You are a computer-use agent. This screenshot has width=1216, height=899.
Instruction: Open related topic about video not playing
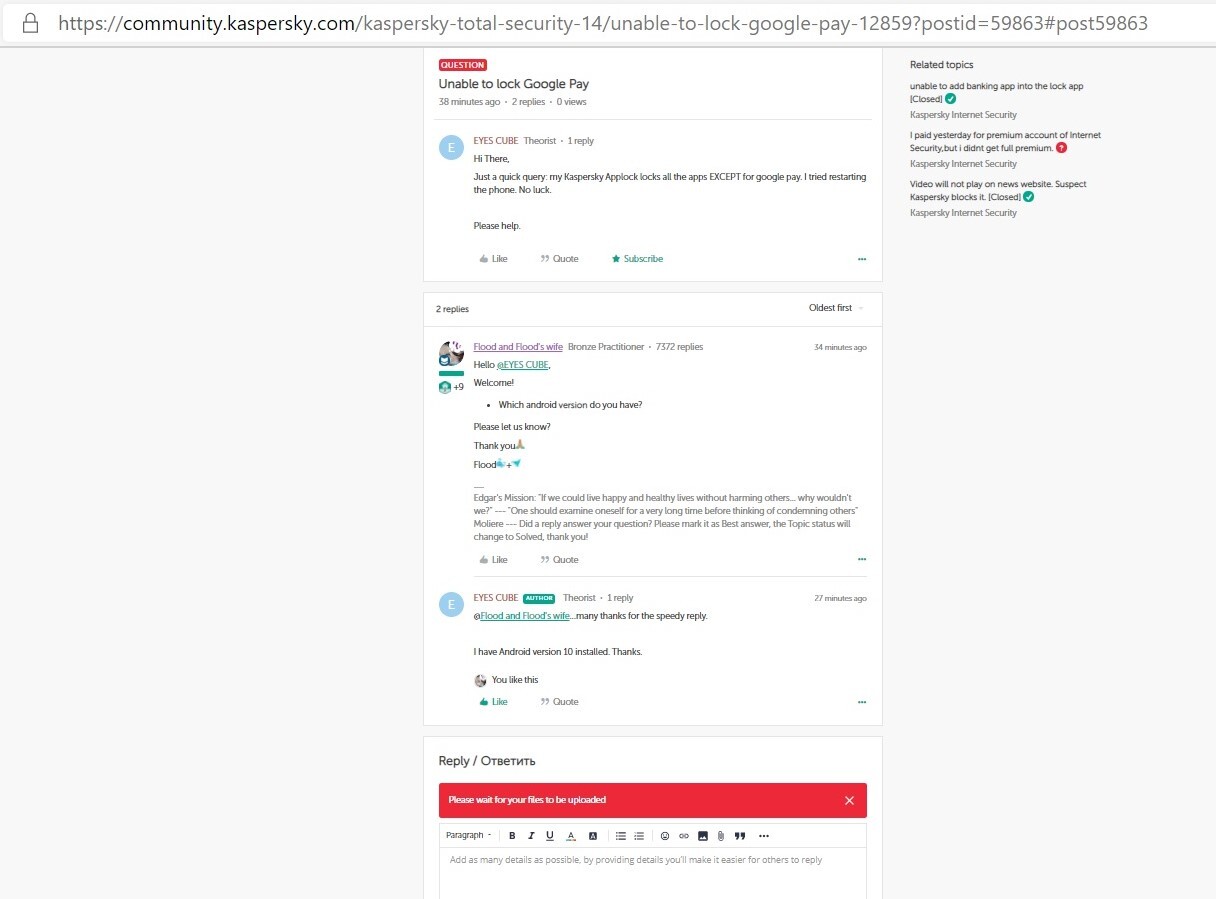(x=998, y=190)
